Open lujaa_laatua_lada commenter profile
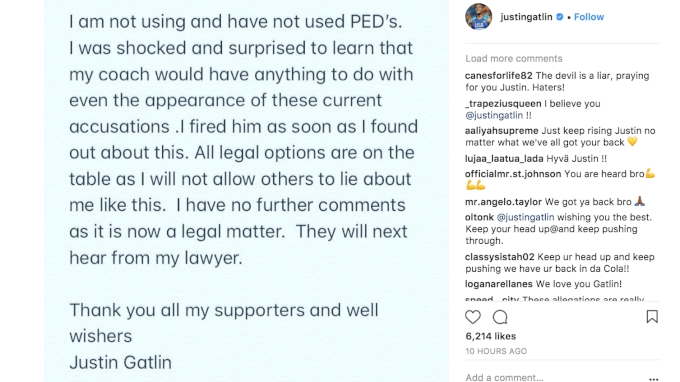The image size is (680, 382). click(x=504, y=159)
